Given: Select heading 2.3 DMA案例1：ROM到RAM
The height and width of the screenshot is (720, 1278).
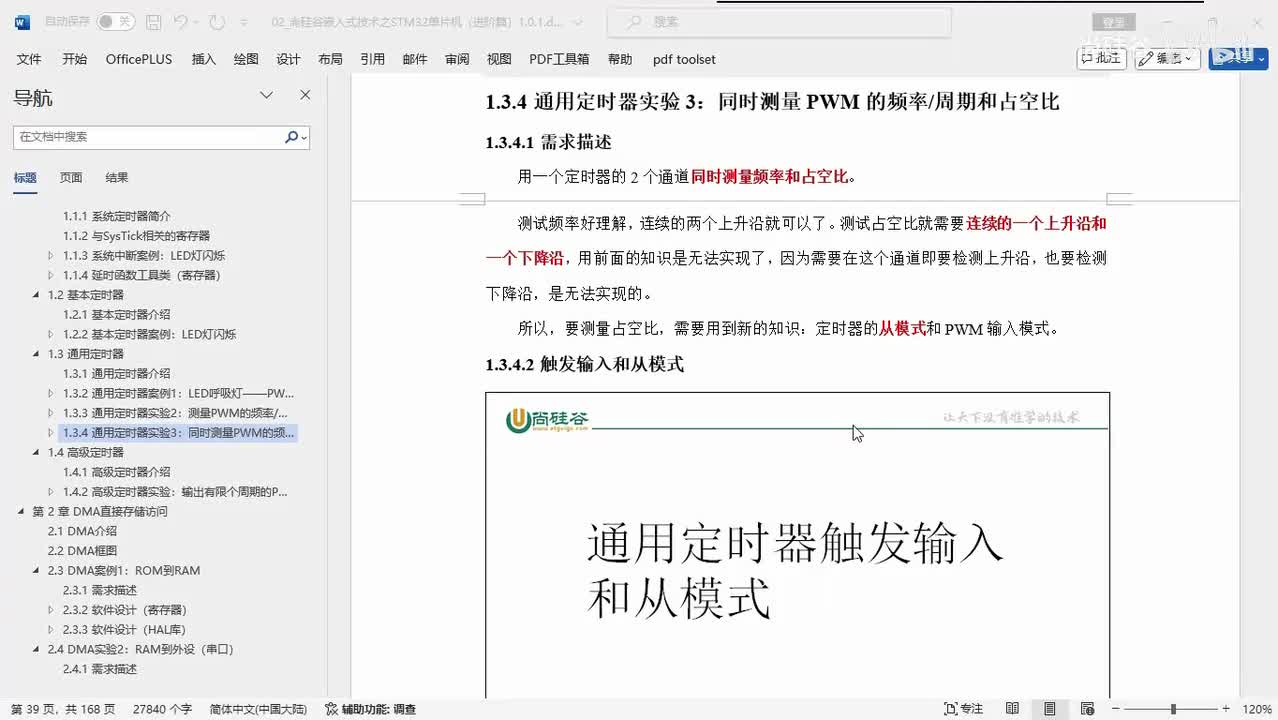Looking at the screenshot, I should pos(124,570).
